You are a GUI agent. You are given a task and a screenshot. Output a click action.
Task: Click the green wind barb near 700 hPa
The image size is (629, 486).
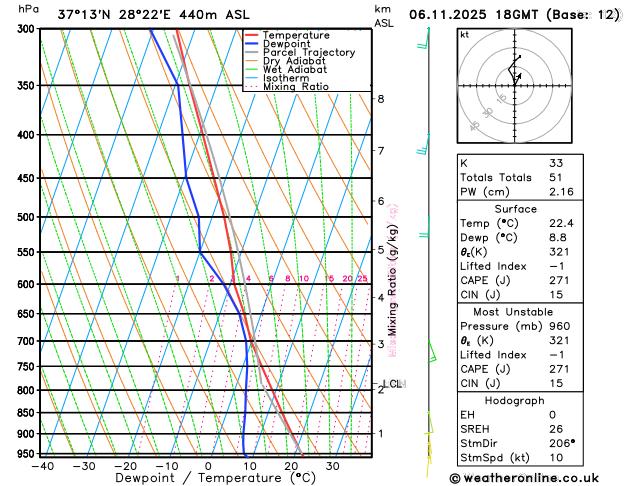(432, 352)
